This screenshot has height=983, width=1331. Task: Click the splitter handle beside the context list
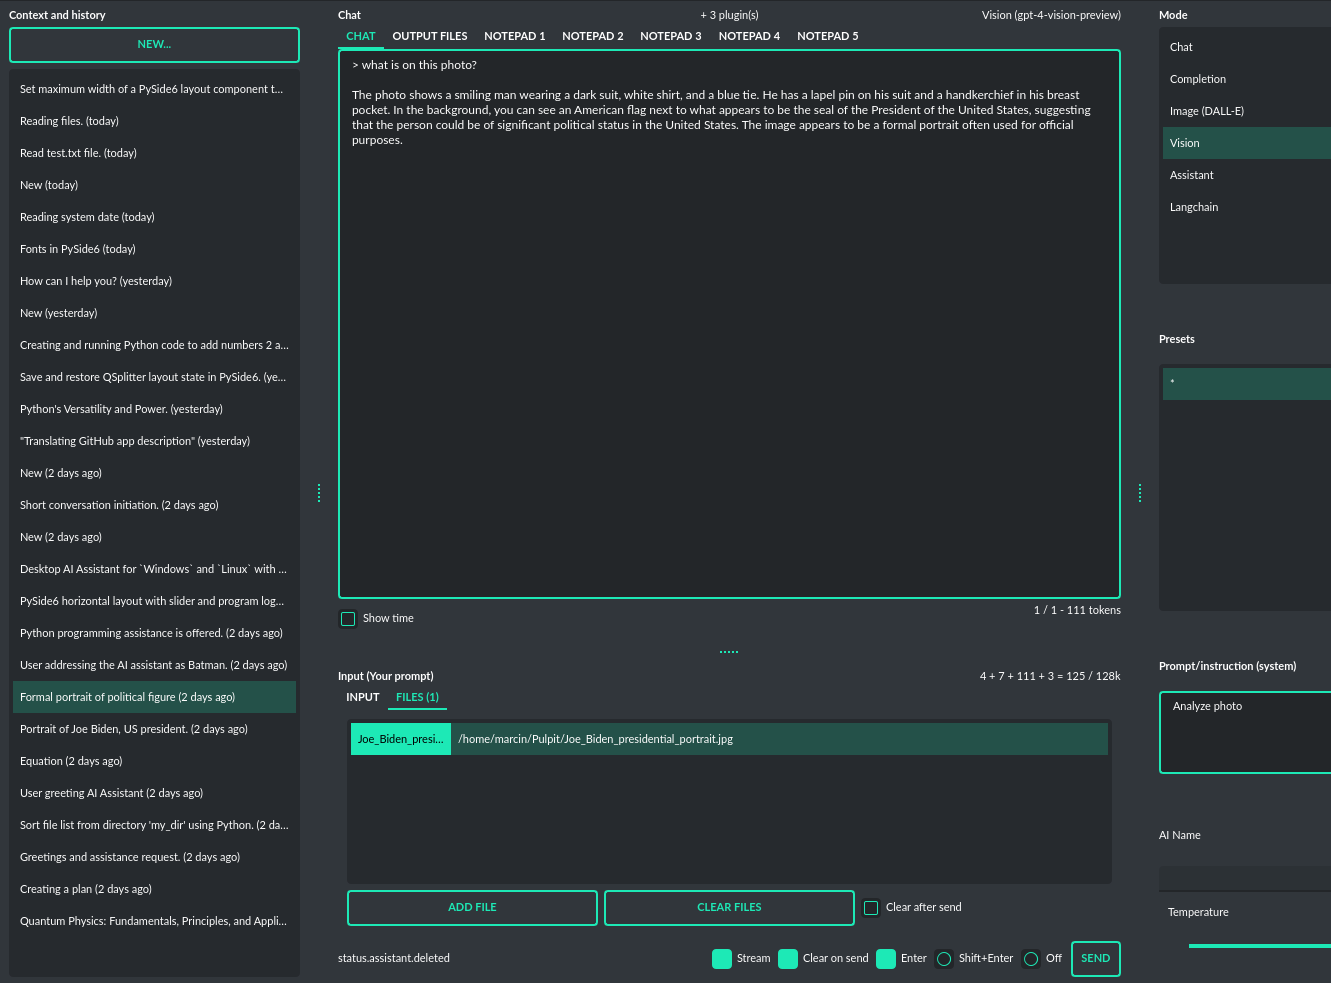pyautogui.click(x=319, y=493)
